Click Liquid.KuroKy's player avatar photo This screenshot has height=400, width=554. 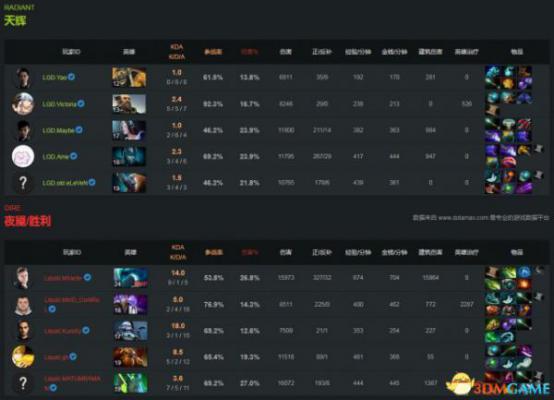(23, 330)
